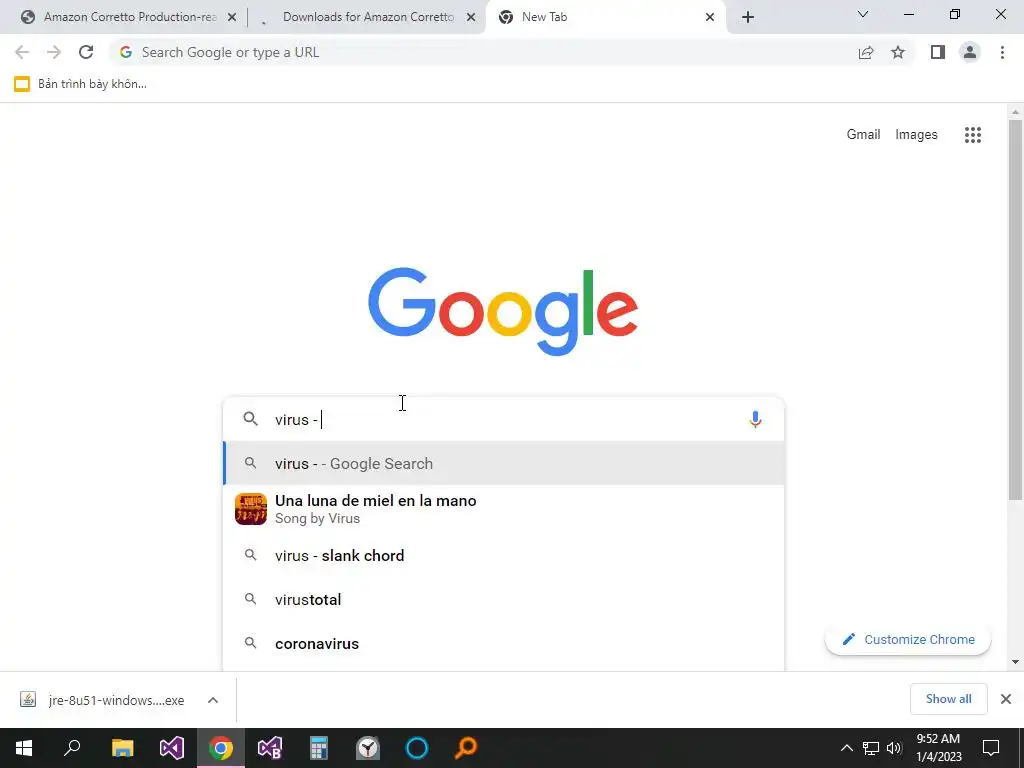Open the side panel icon
The height and width of the screenshot is (768, 1024).
pyautogui.click(x=938, y=52)
